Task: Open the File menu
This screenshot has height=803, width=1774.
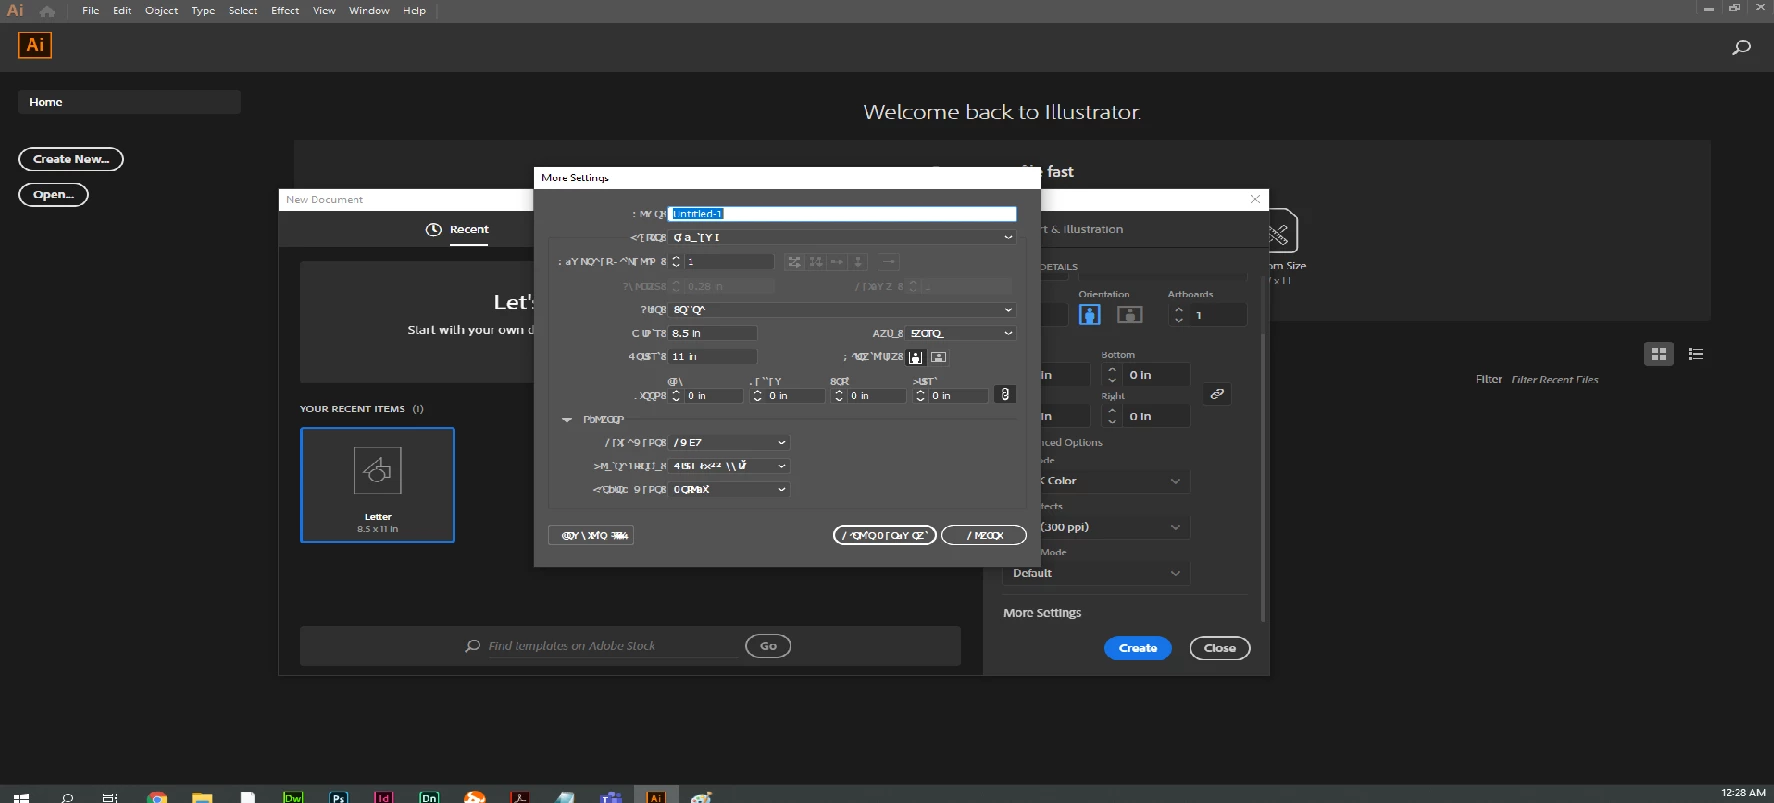Action: (91, 11)
